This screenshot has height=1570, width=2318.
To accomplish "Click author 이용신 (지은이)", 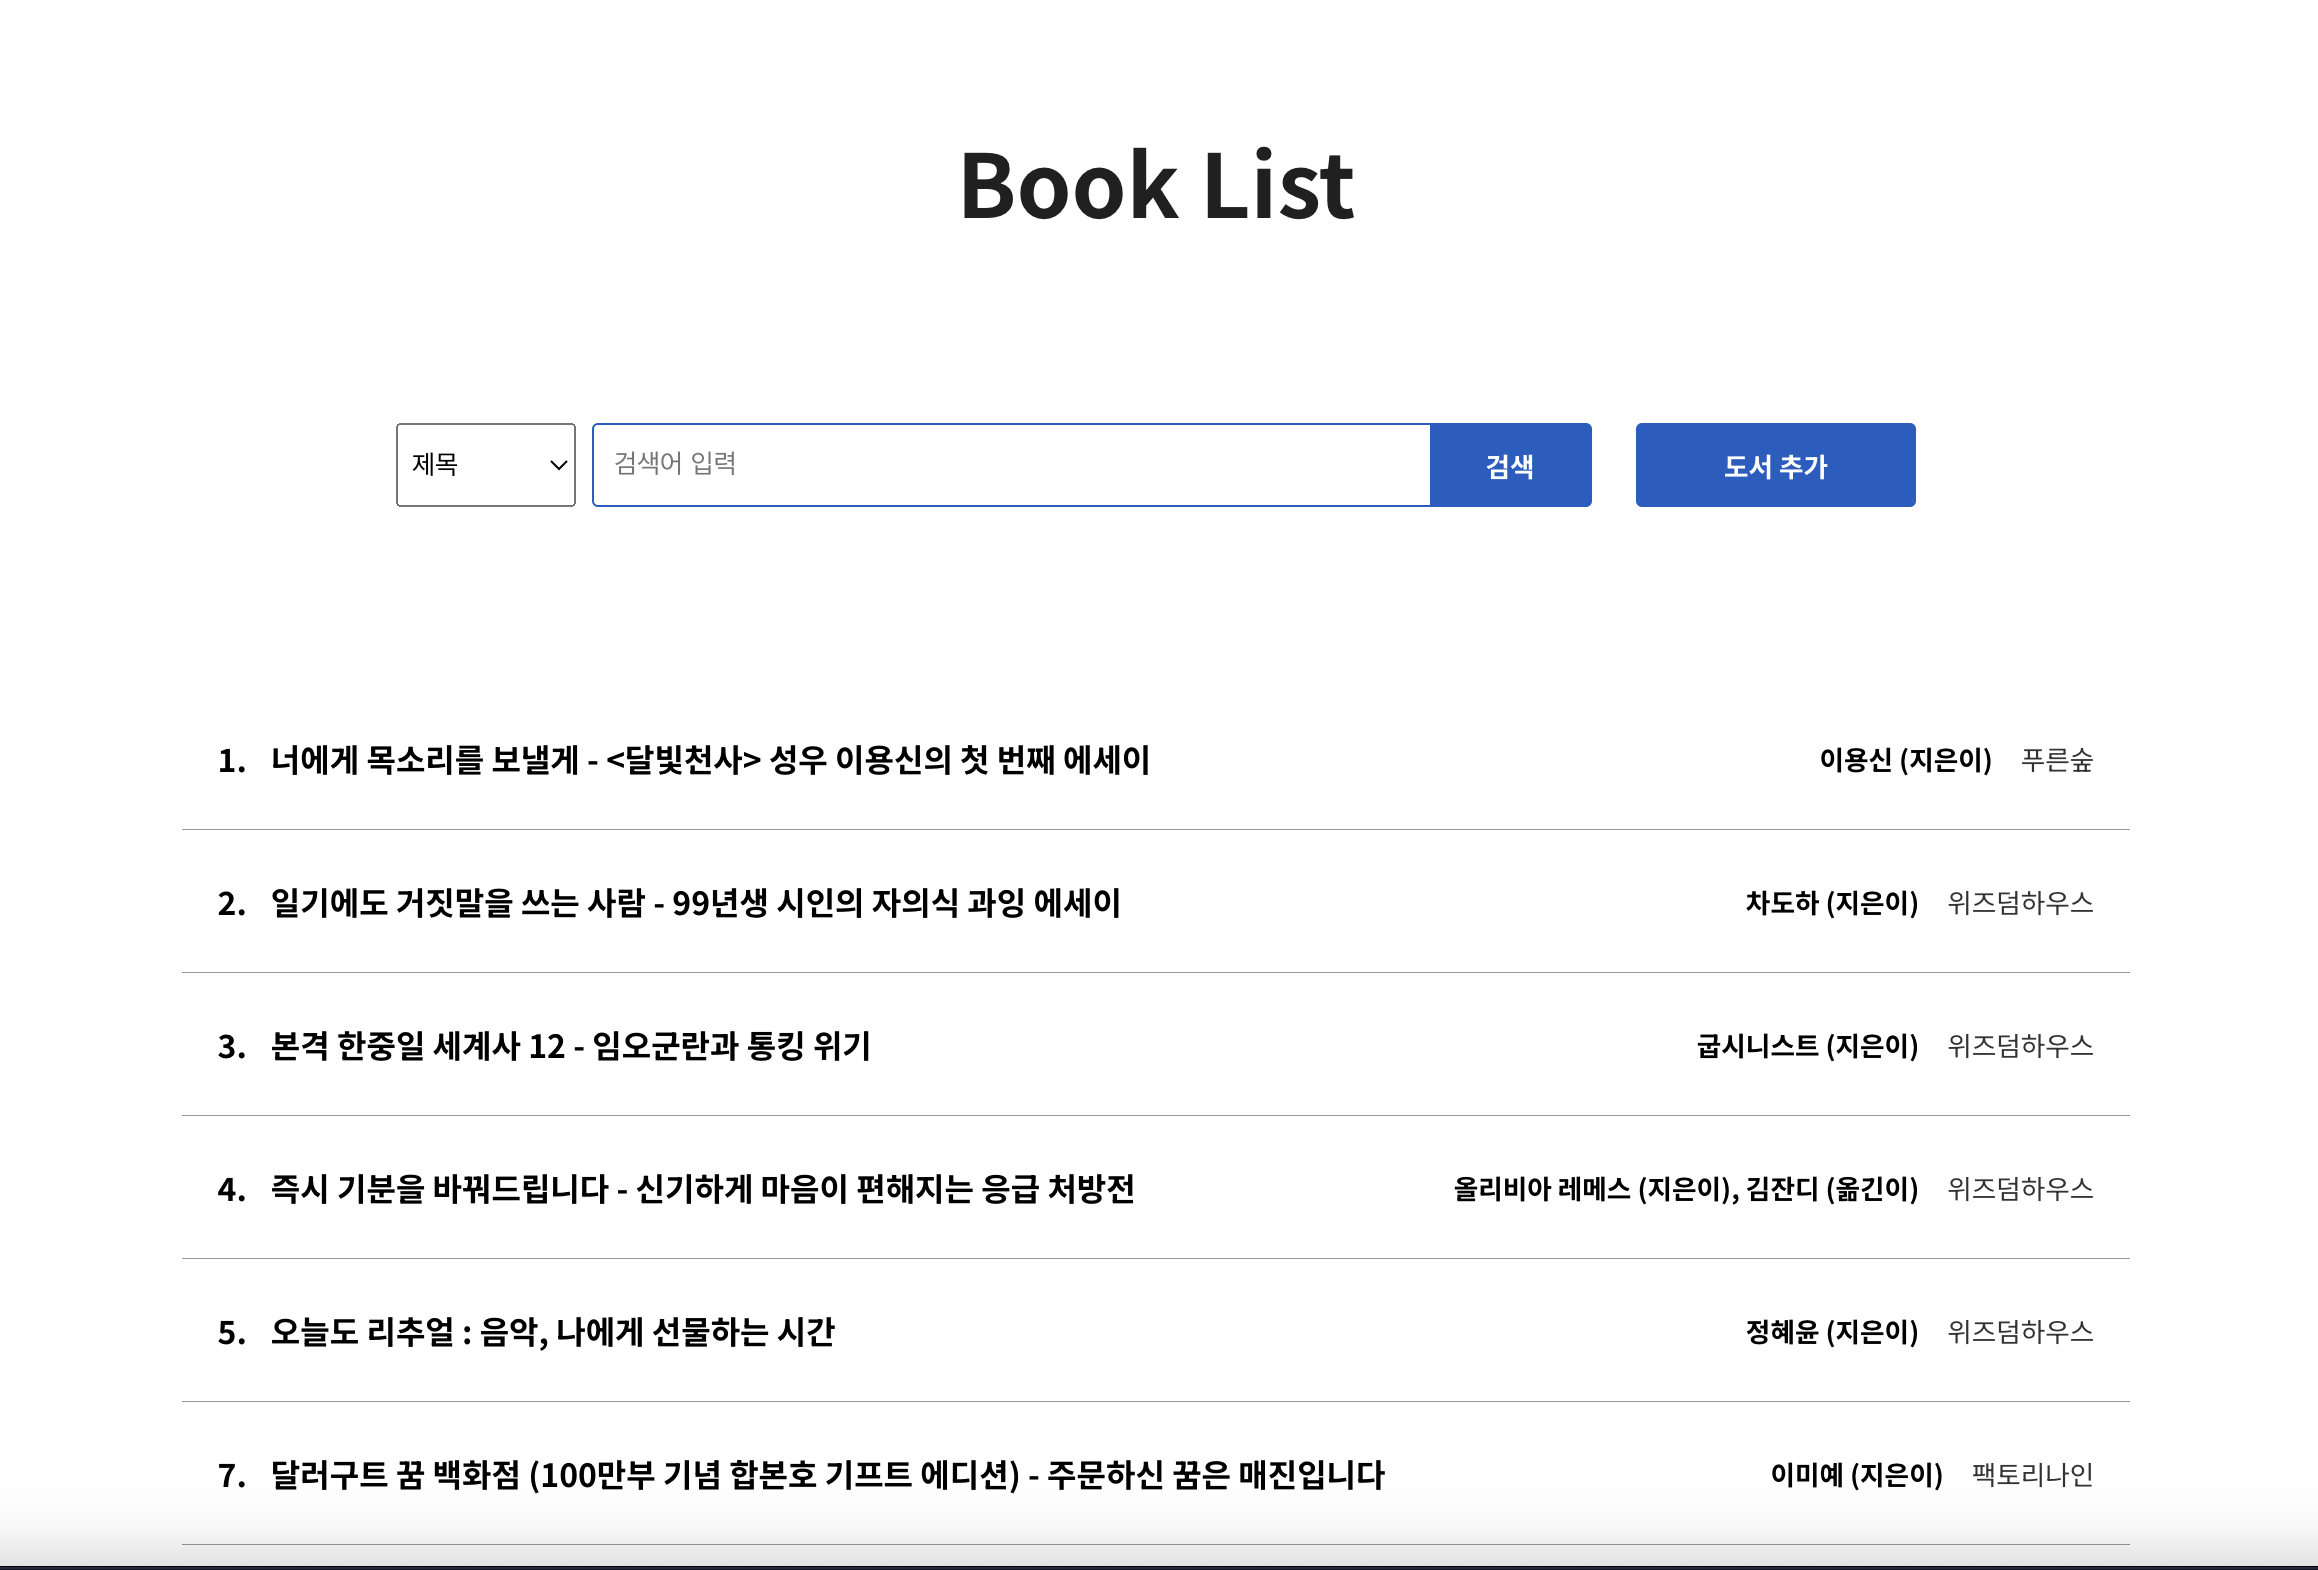I will (1906, 760).
